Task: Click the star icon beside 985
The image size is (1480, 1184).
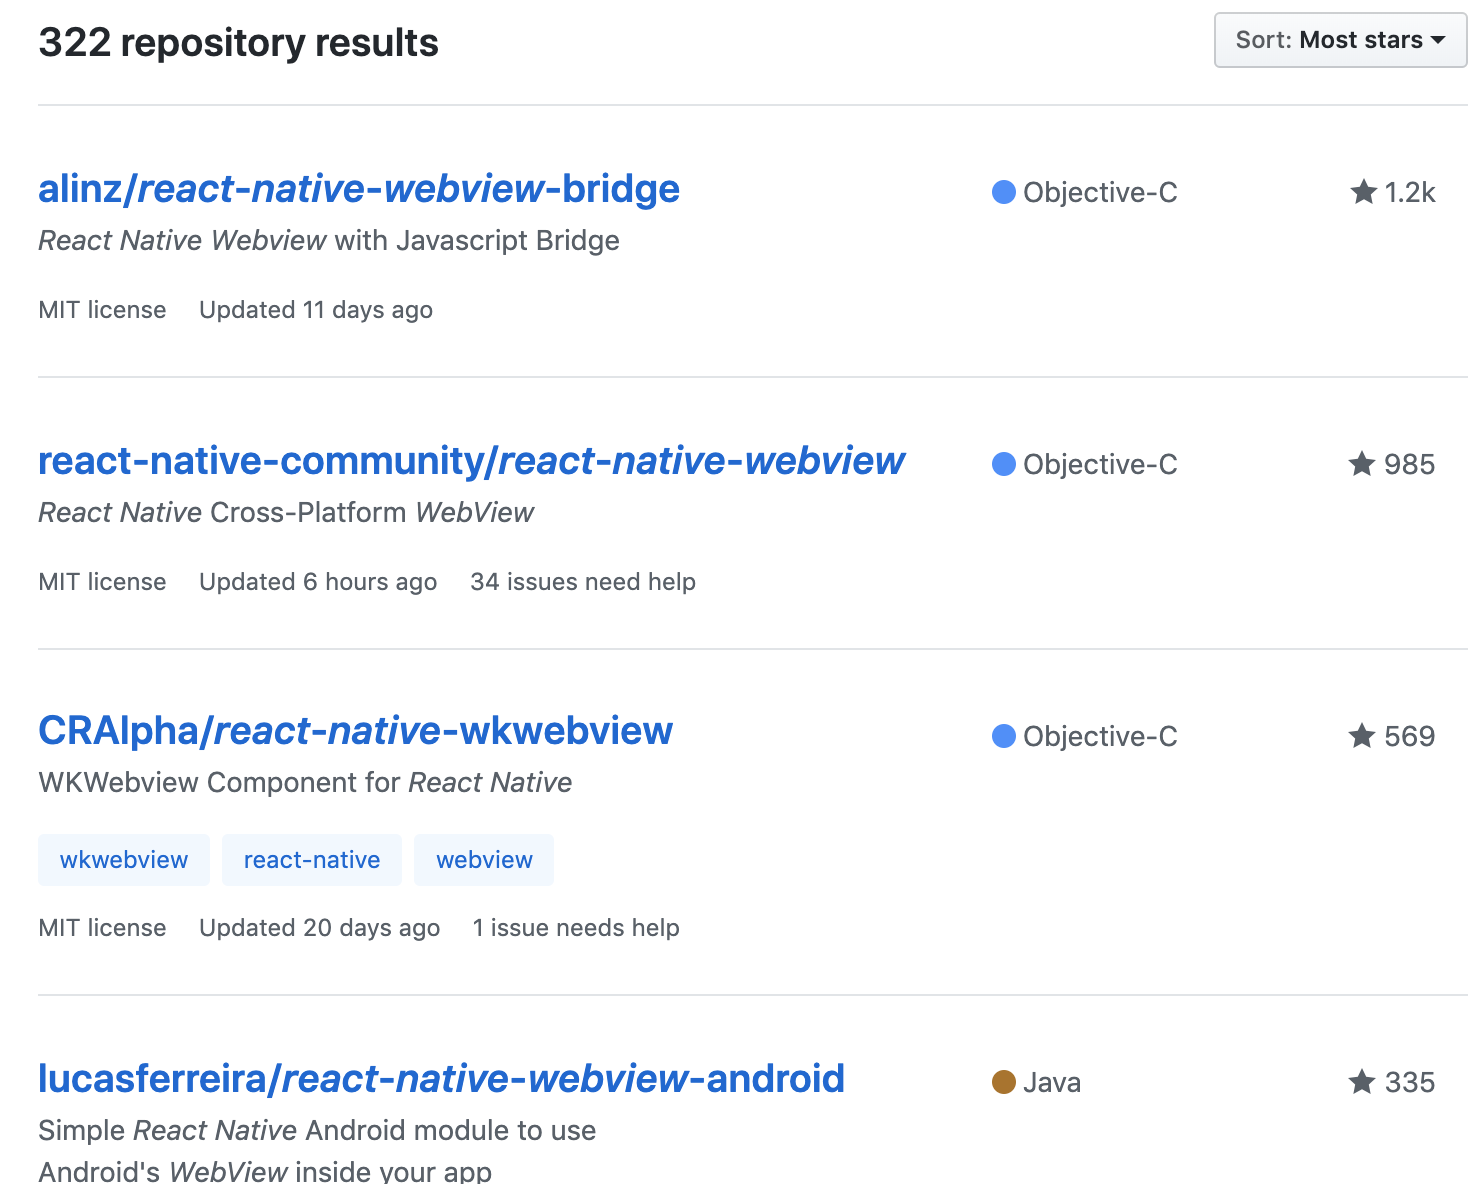Action: [x=1362, y=464]
